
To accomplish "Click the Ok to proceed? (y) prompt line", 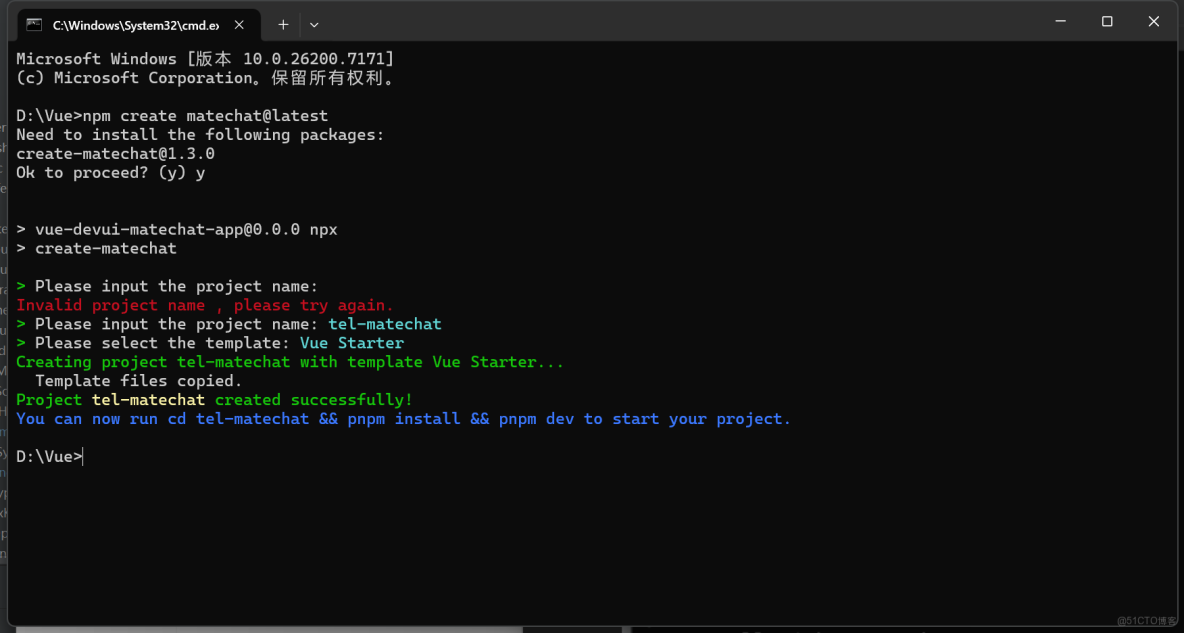I will coord(110,172).
